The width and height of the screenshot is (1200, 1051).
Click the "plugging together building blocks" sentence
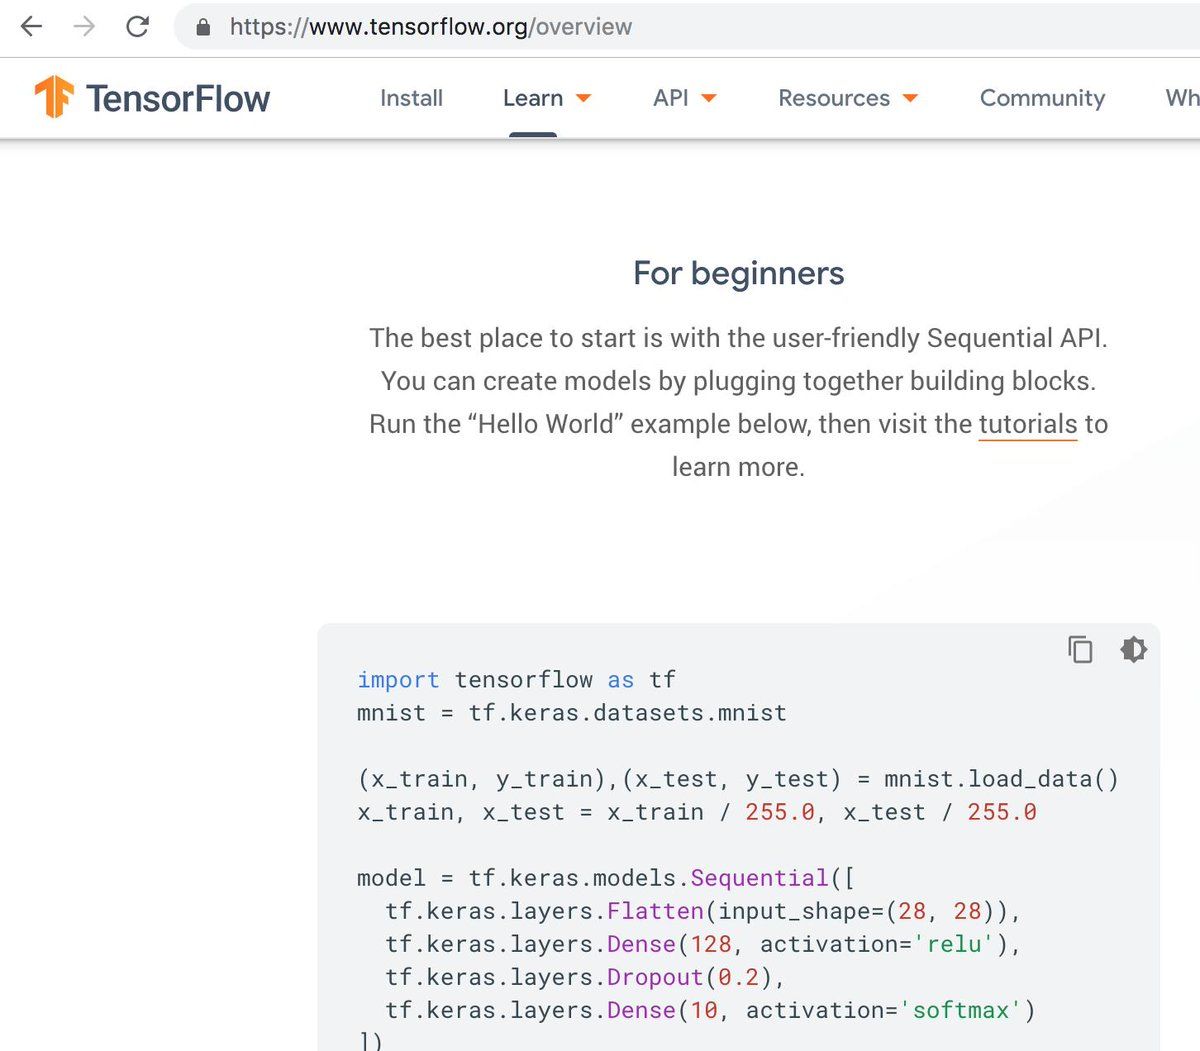click(x=738, y=381)
